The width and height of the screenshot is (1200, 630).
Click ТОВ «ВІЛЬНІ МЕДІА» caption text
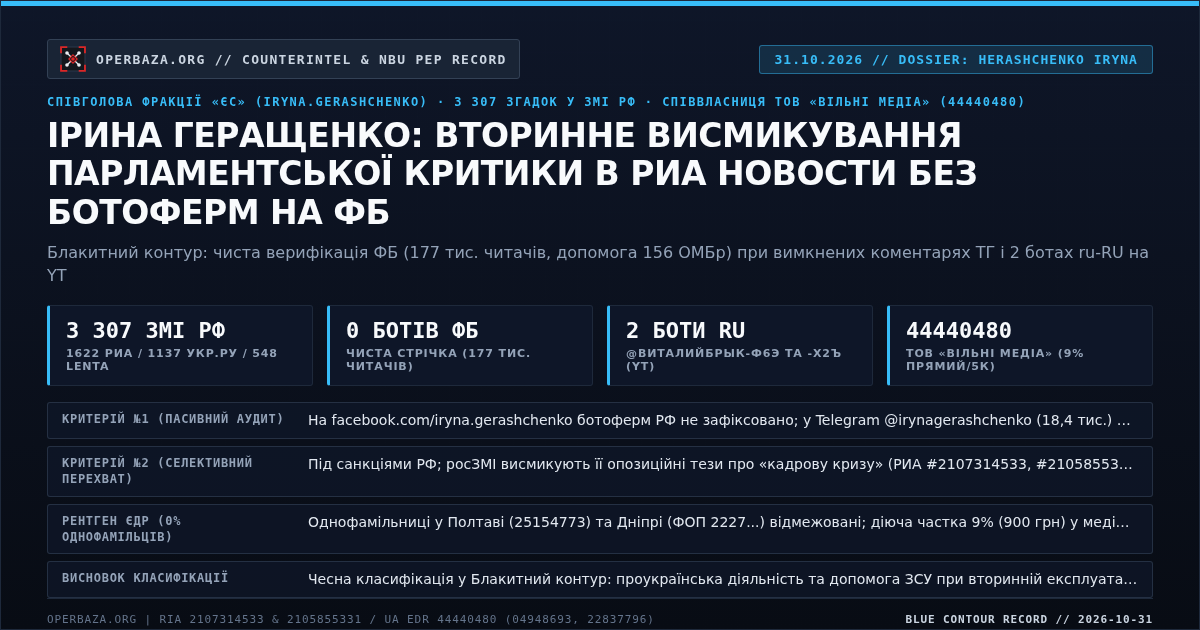point(995,359)
